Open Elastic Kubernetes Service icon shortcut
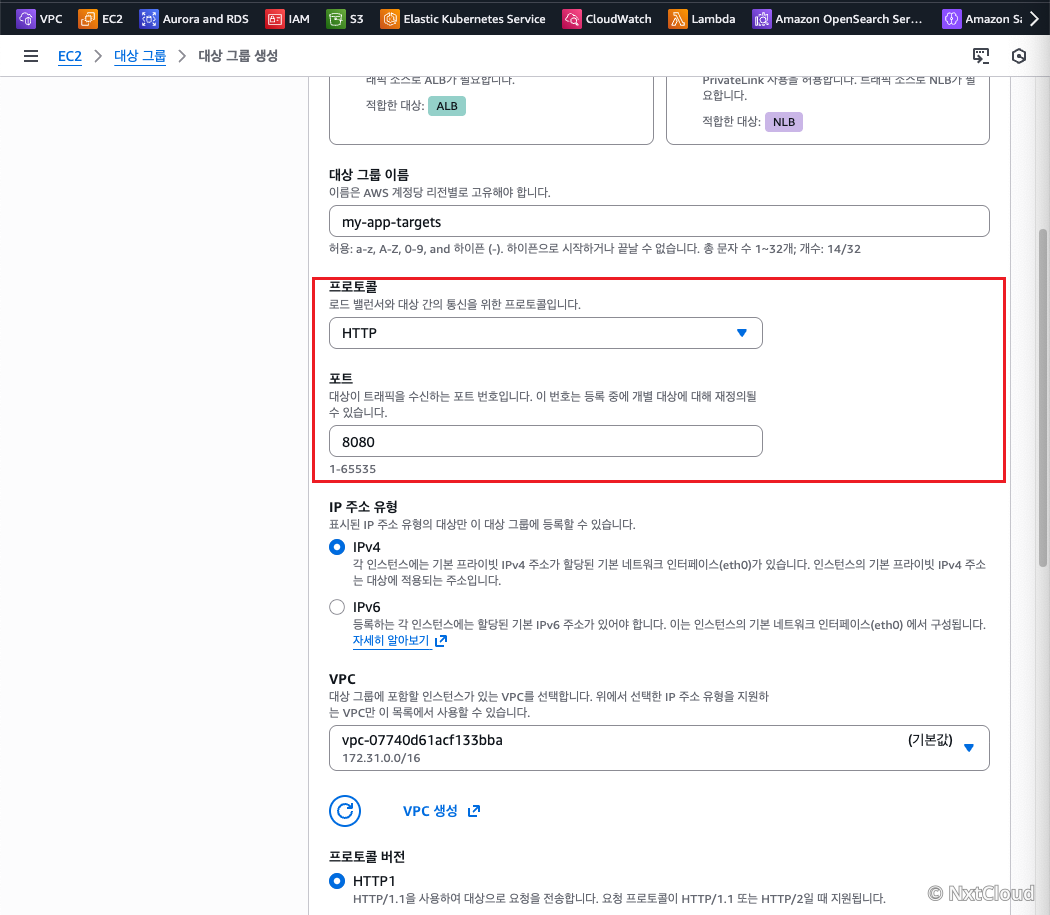1050x915 pixels. coord(389,19)
